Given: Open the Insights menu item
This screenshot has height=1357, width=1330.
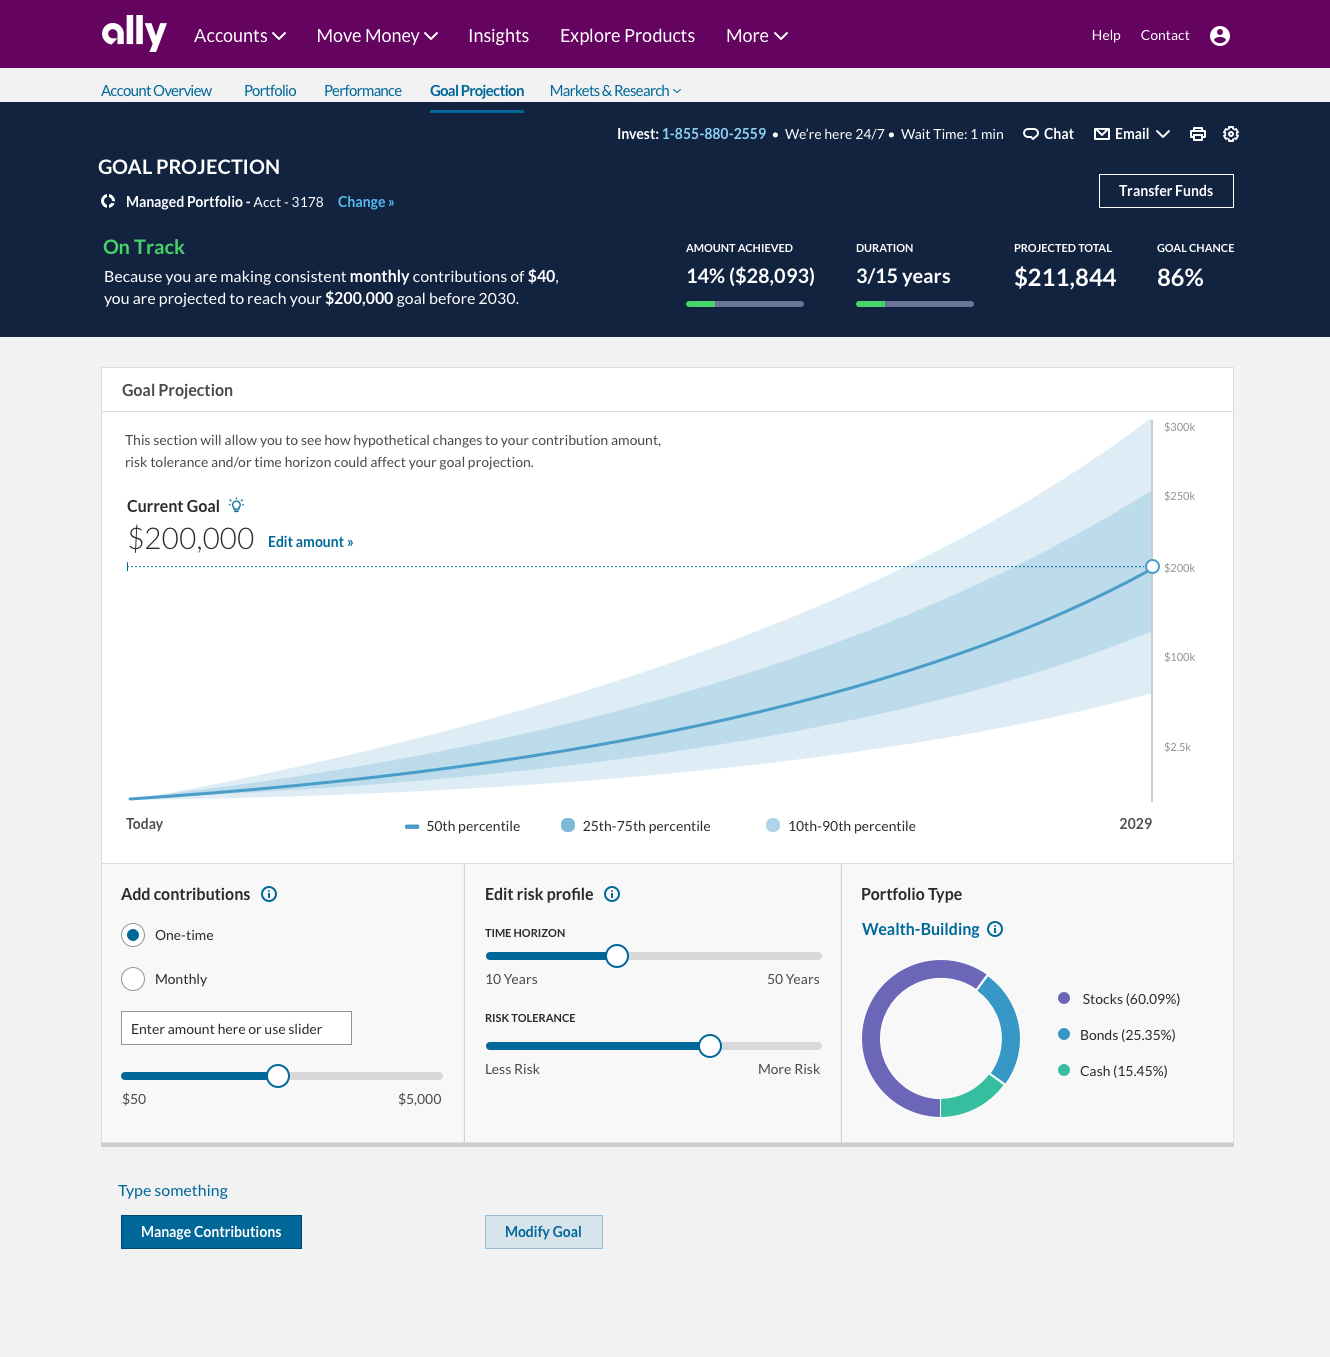Looking at the screenshot, I should point(499,36).
